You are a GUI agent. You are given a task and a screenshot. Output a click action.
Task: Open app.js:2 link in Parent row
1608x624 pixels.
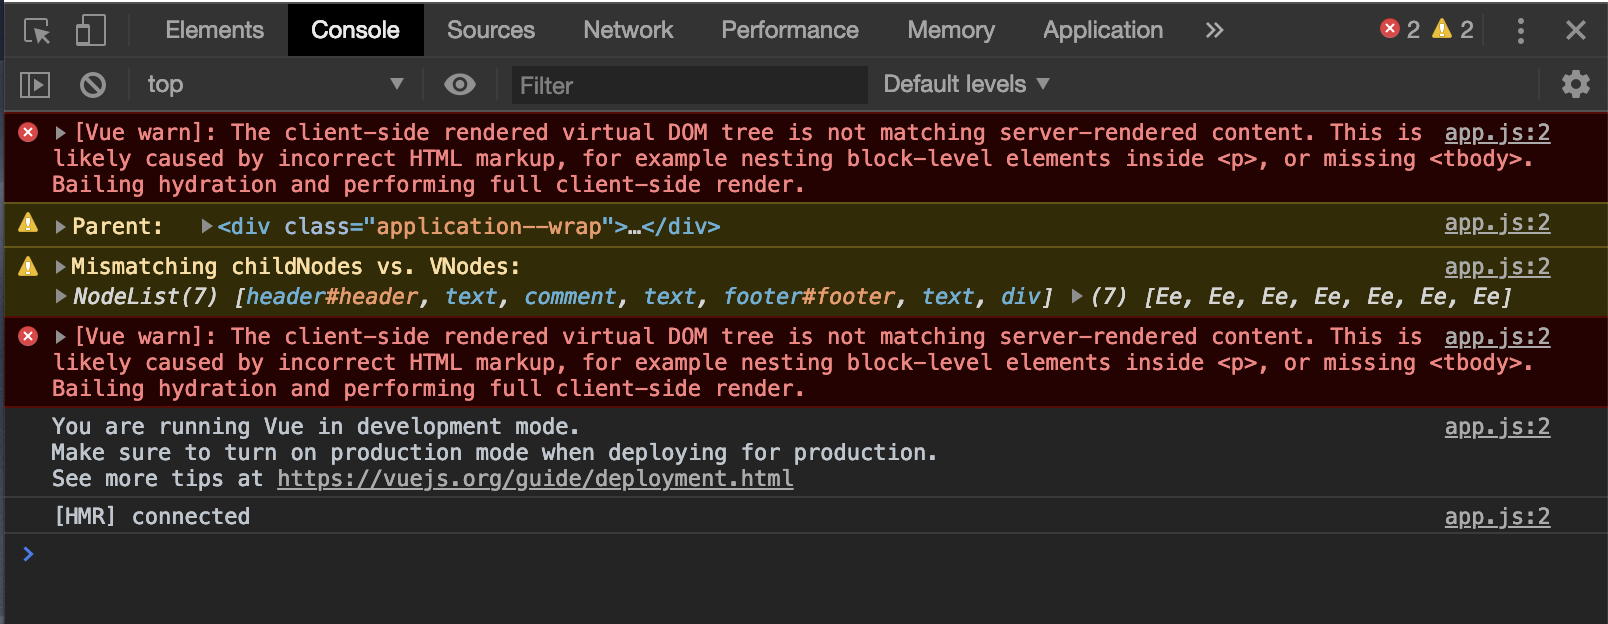tap(1497, 223)
